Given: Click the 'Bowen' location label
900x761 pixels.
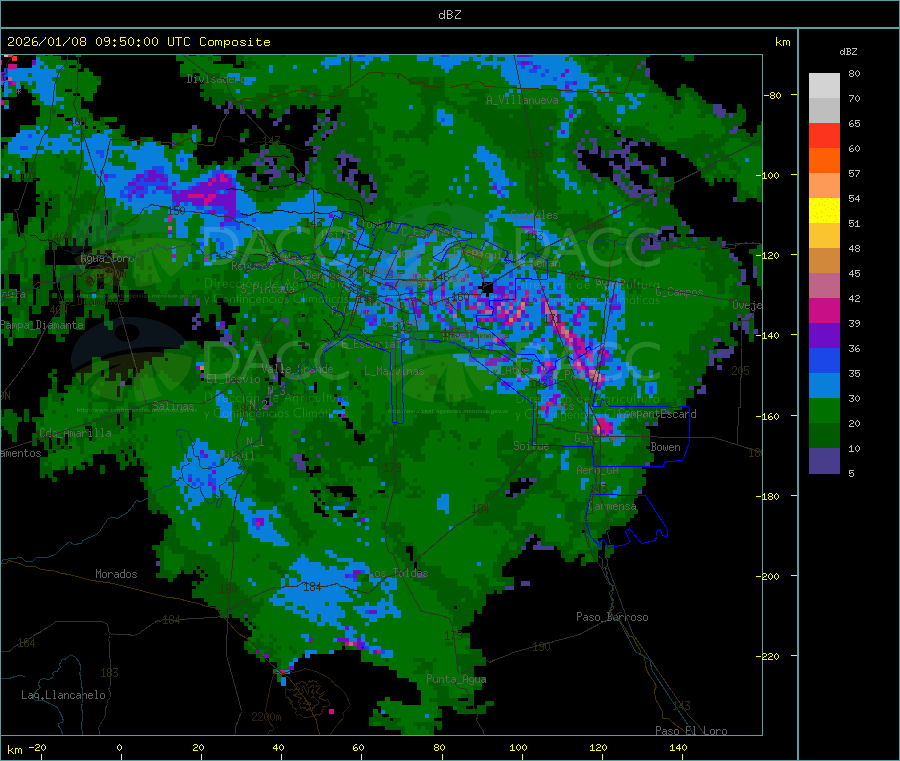Looking at the screenshot, I should pos(666,447).
